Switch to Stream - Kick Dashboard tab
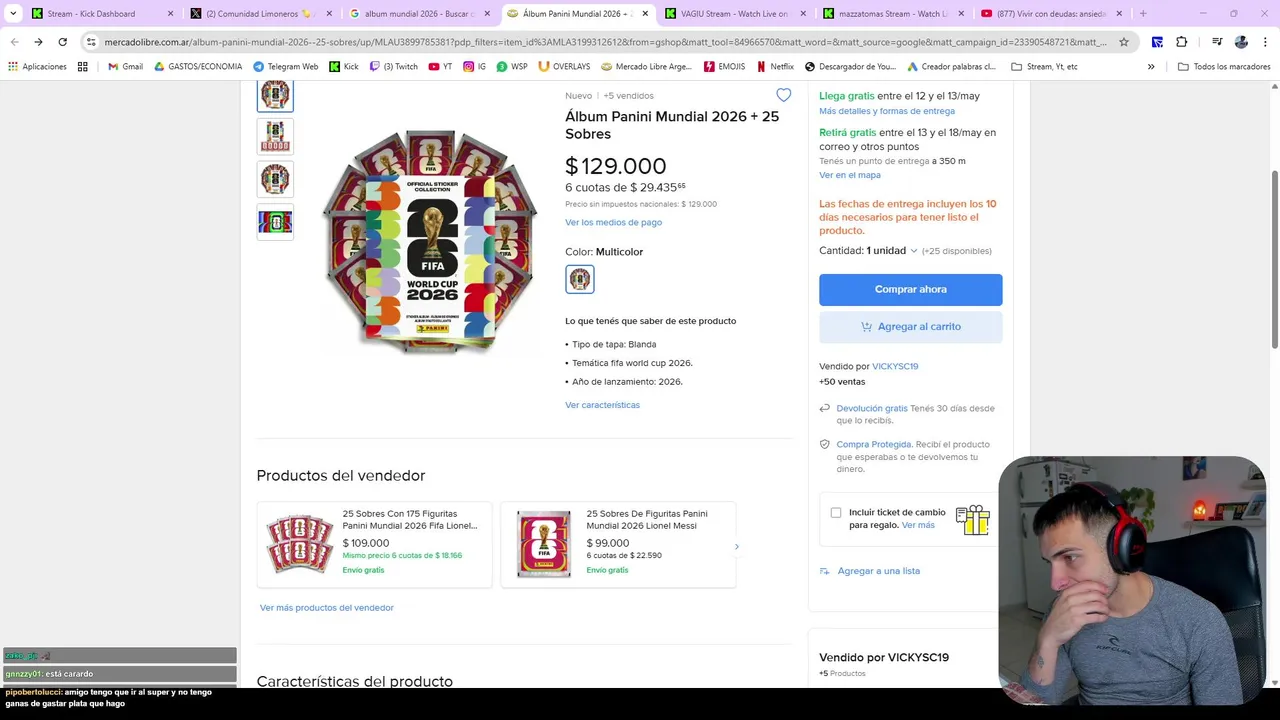 click(x=103, y=14)
